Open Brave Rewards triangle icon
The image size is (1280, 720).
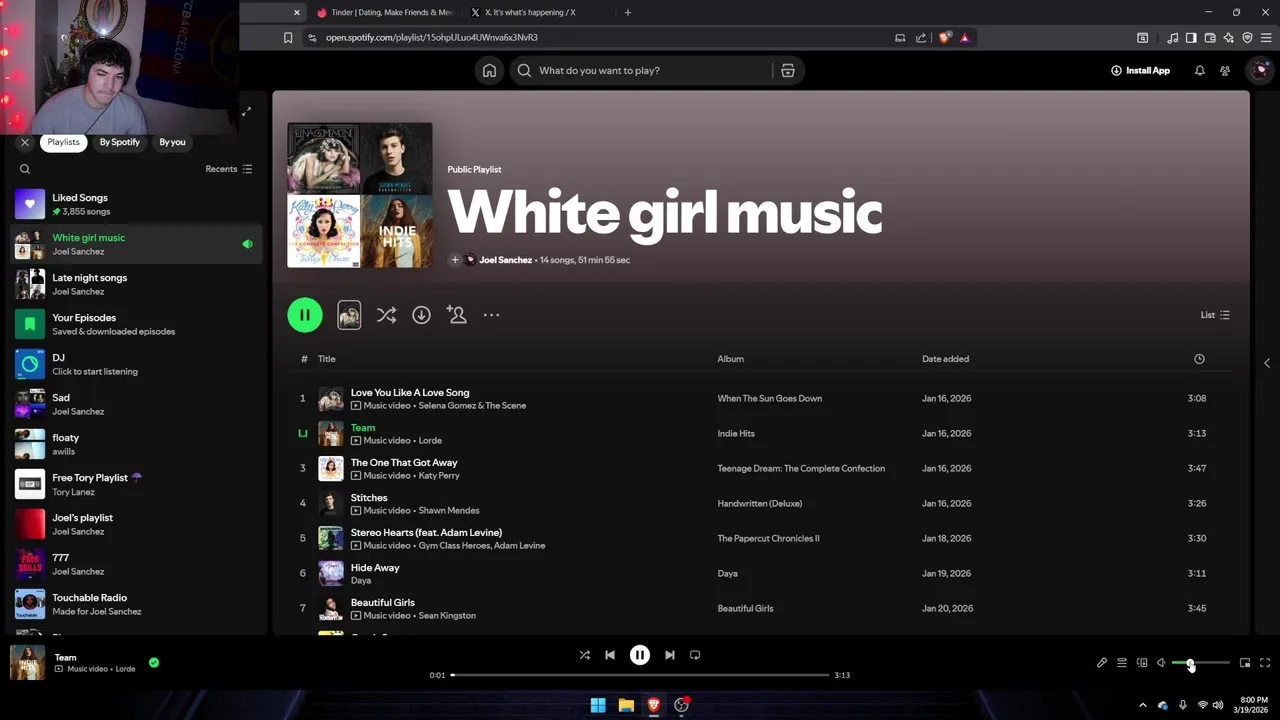(x=964, y=38)
